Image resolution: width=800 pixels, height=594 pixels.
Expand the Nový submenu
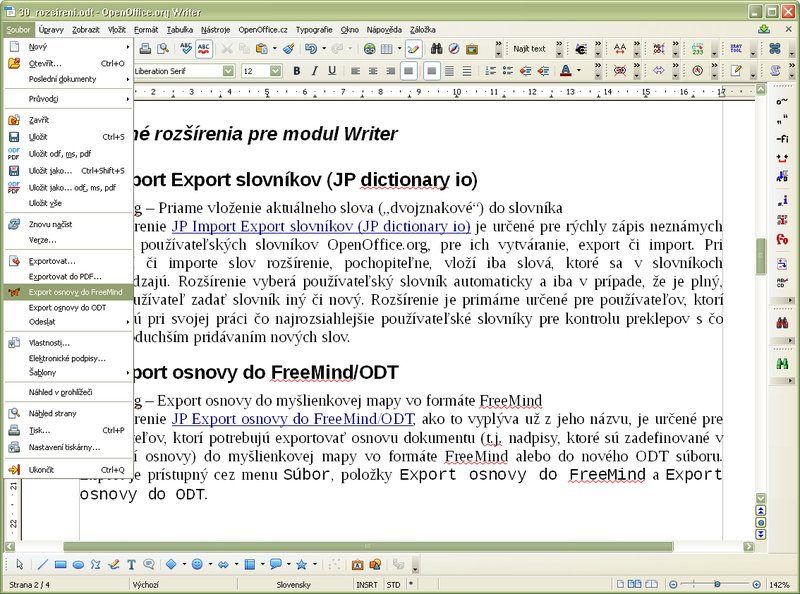[x=68, y=46]
